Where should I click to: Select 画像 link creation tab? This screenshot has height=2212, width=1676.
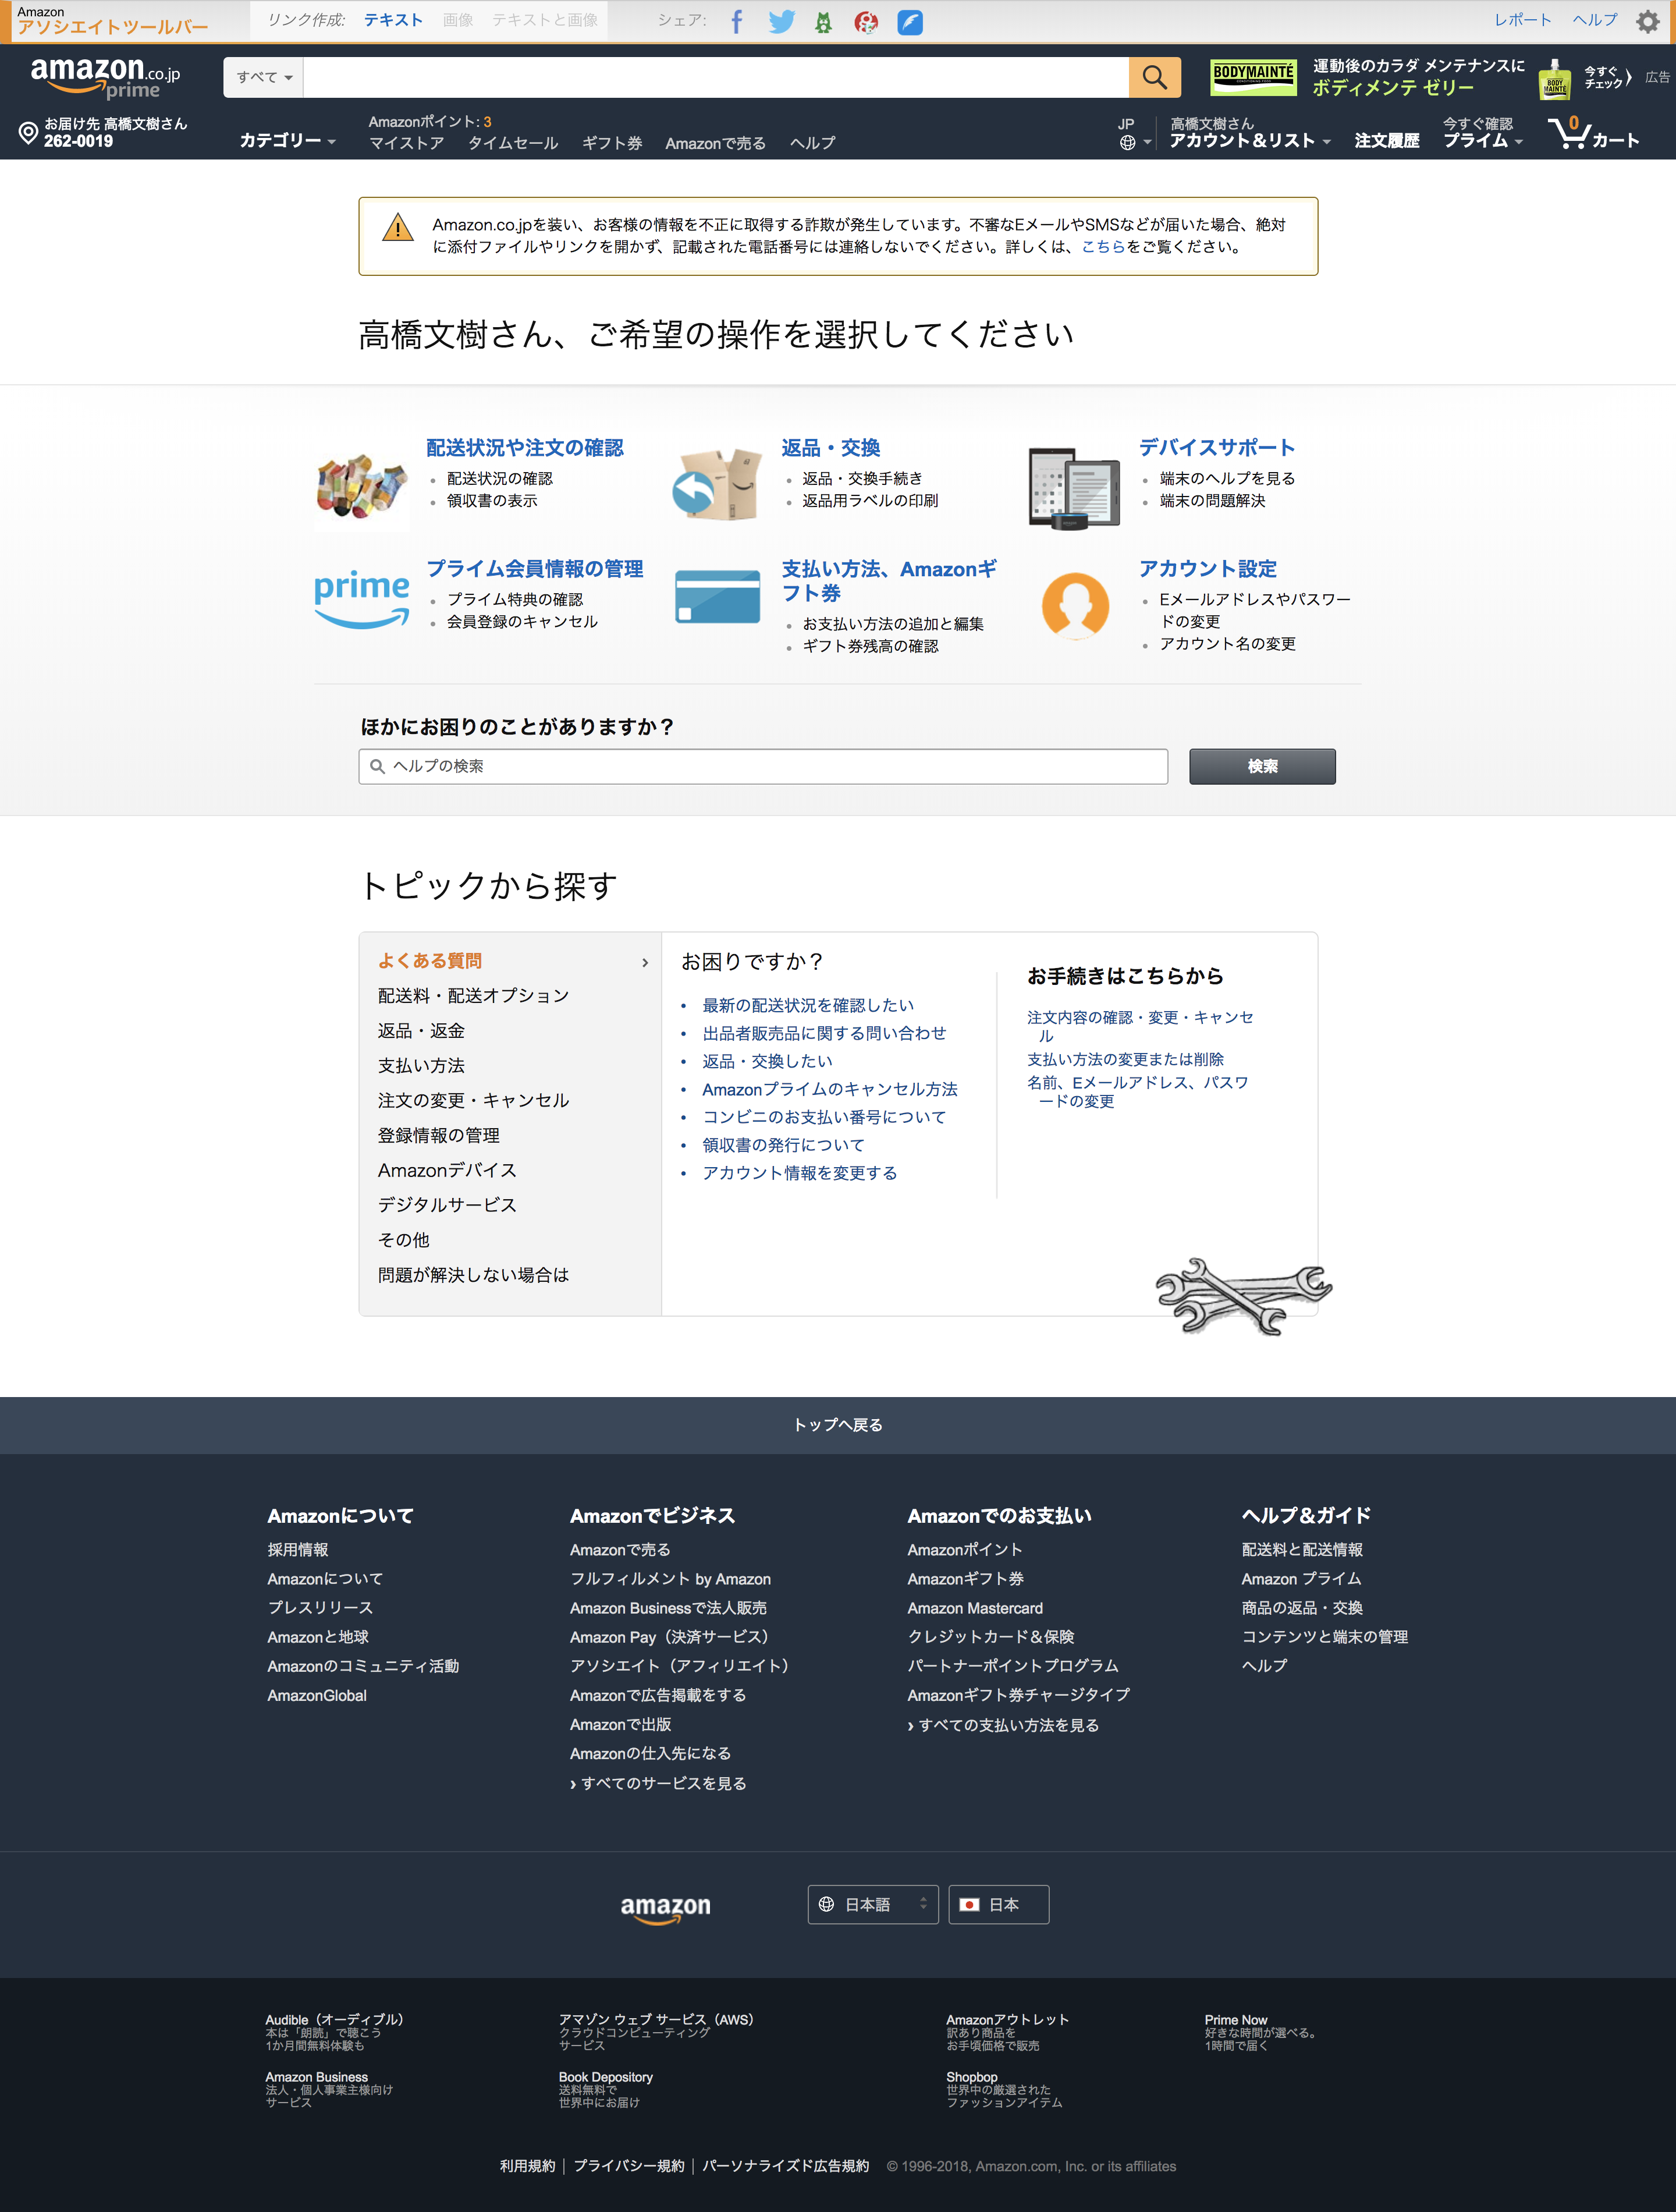coord(458,20)
